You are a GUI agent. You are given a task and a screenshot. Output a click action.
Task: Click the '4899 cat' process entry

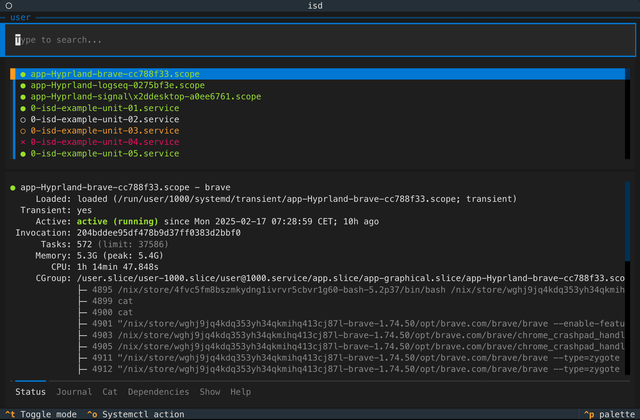pos(112,301)
